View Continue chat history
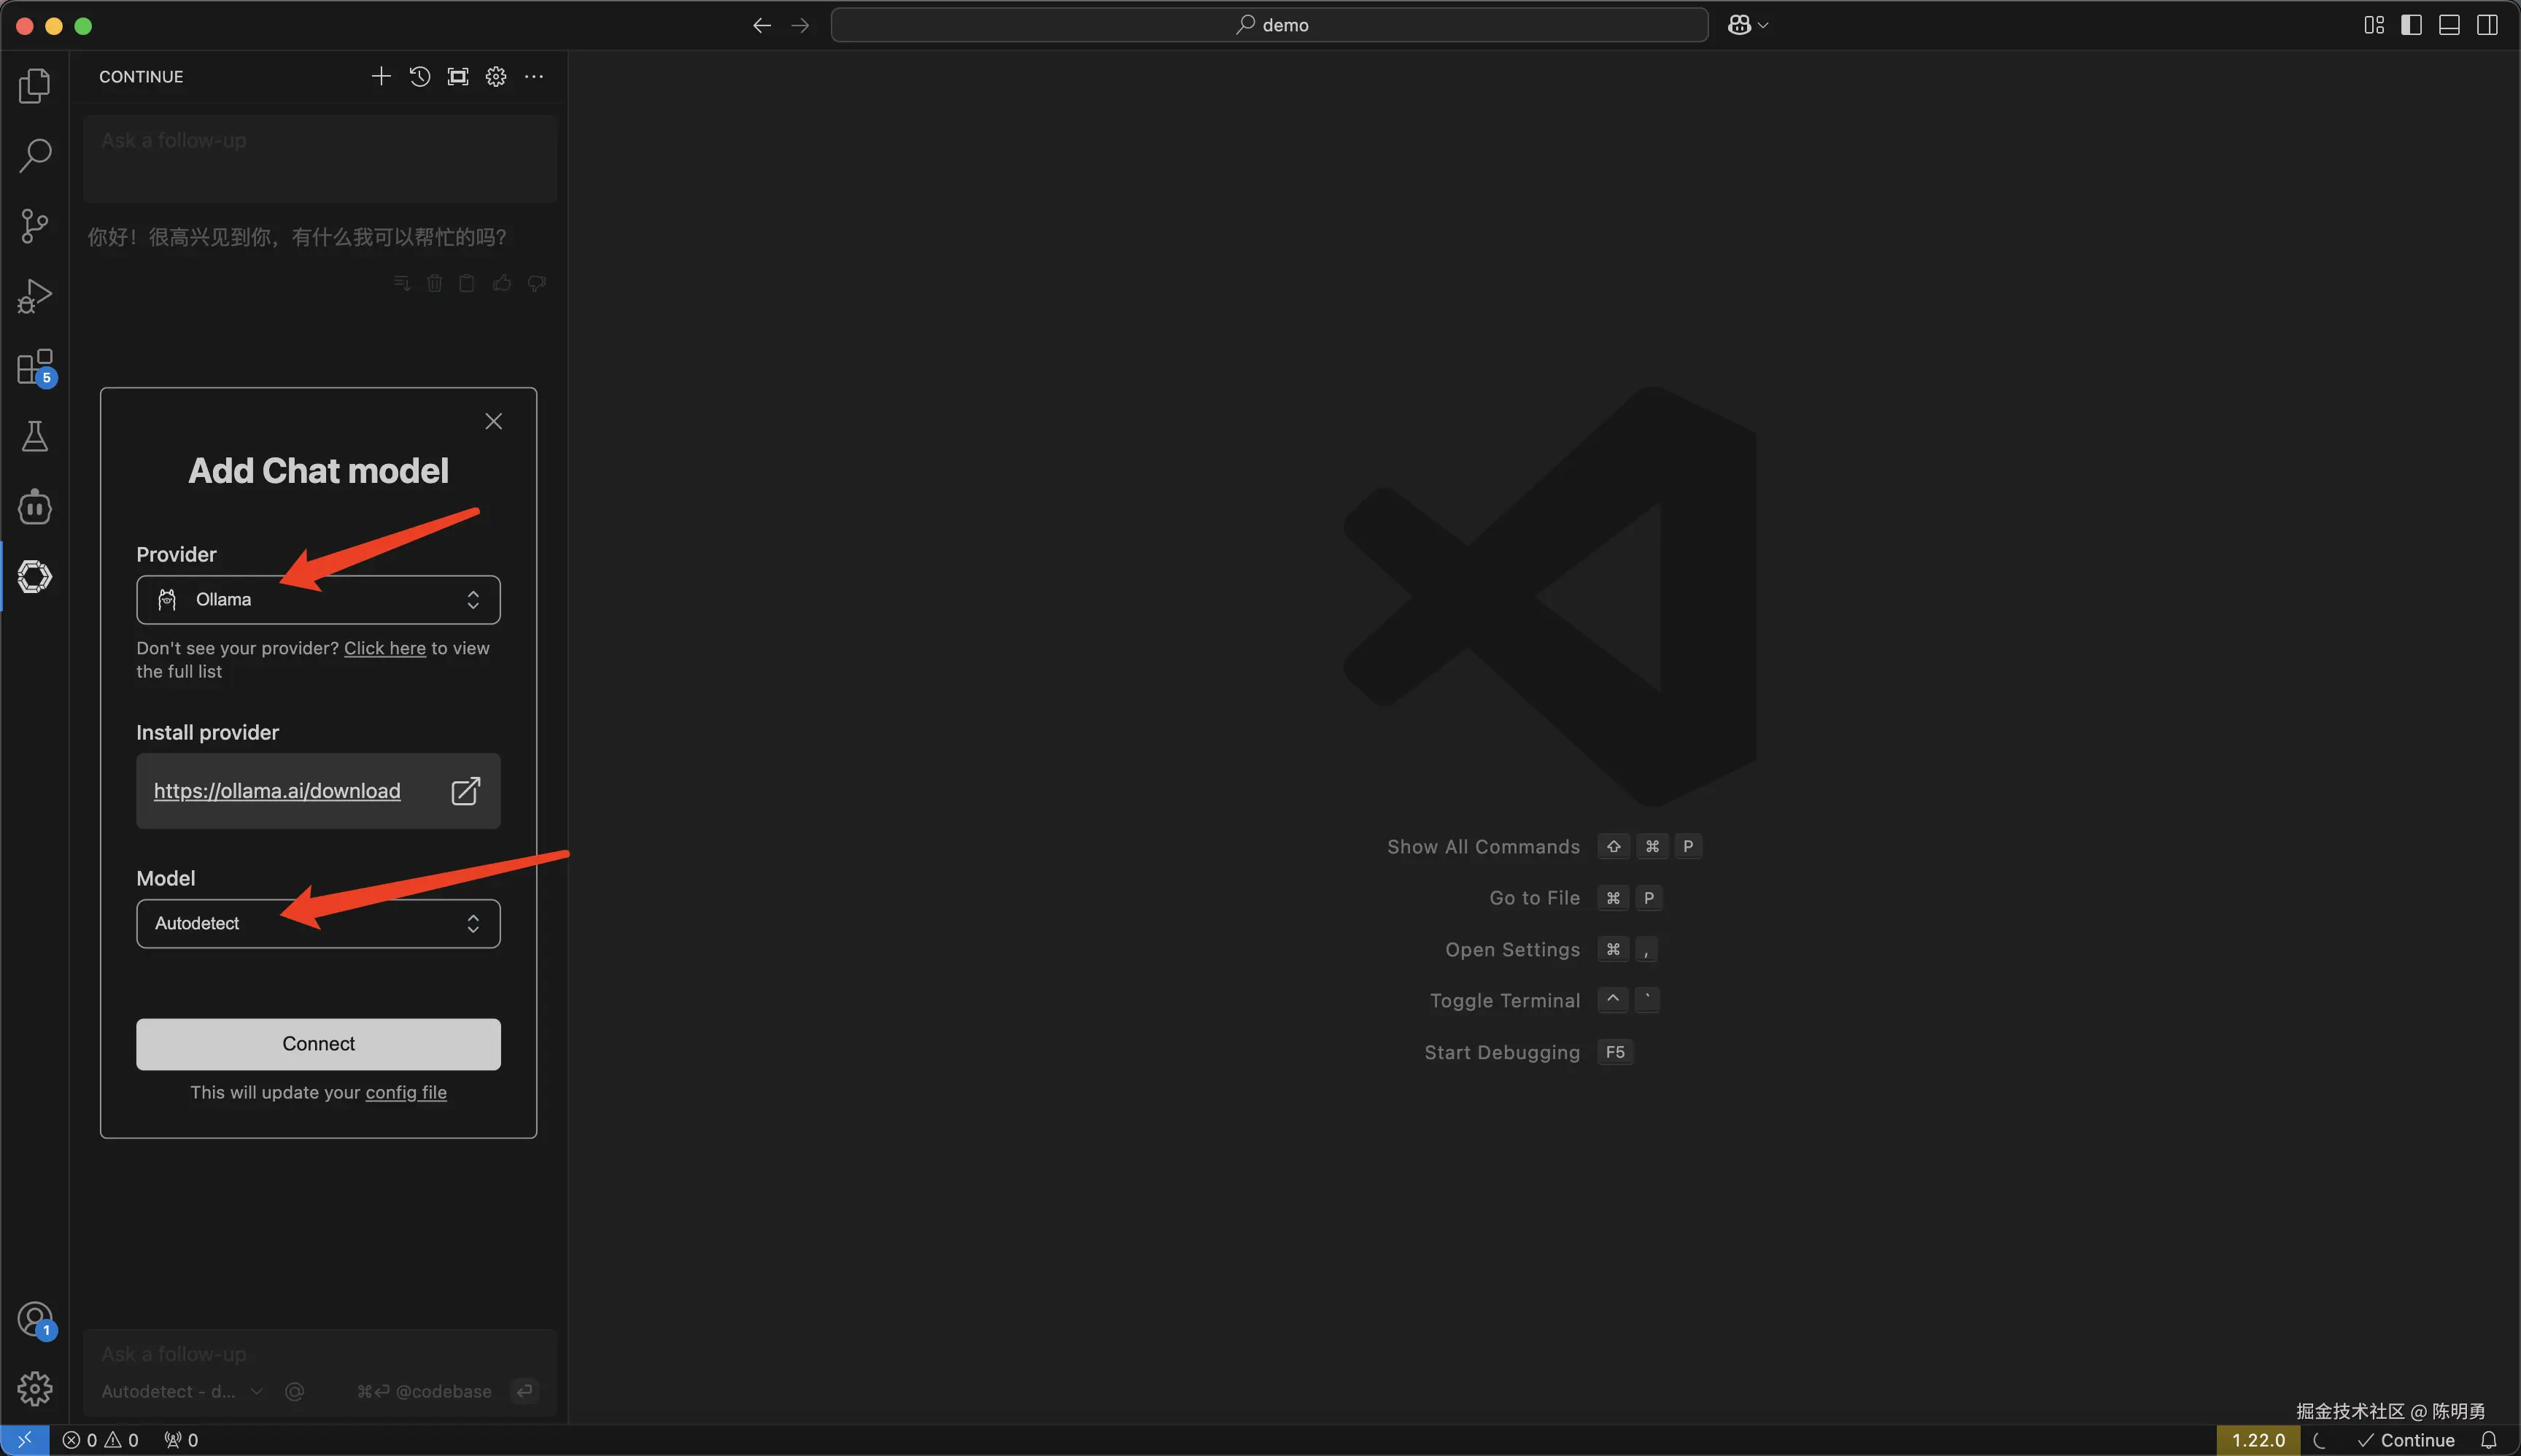The image size is (2521, 1456). tap(420, 77)
